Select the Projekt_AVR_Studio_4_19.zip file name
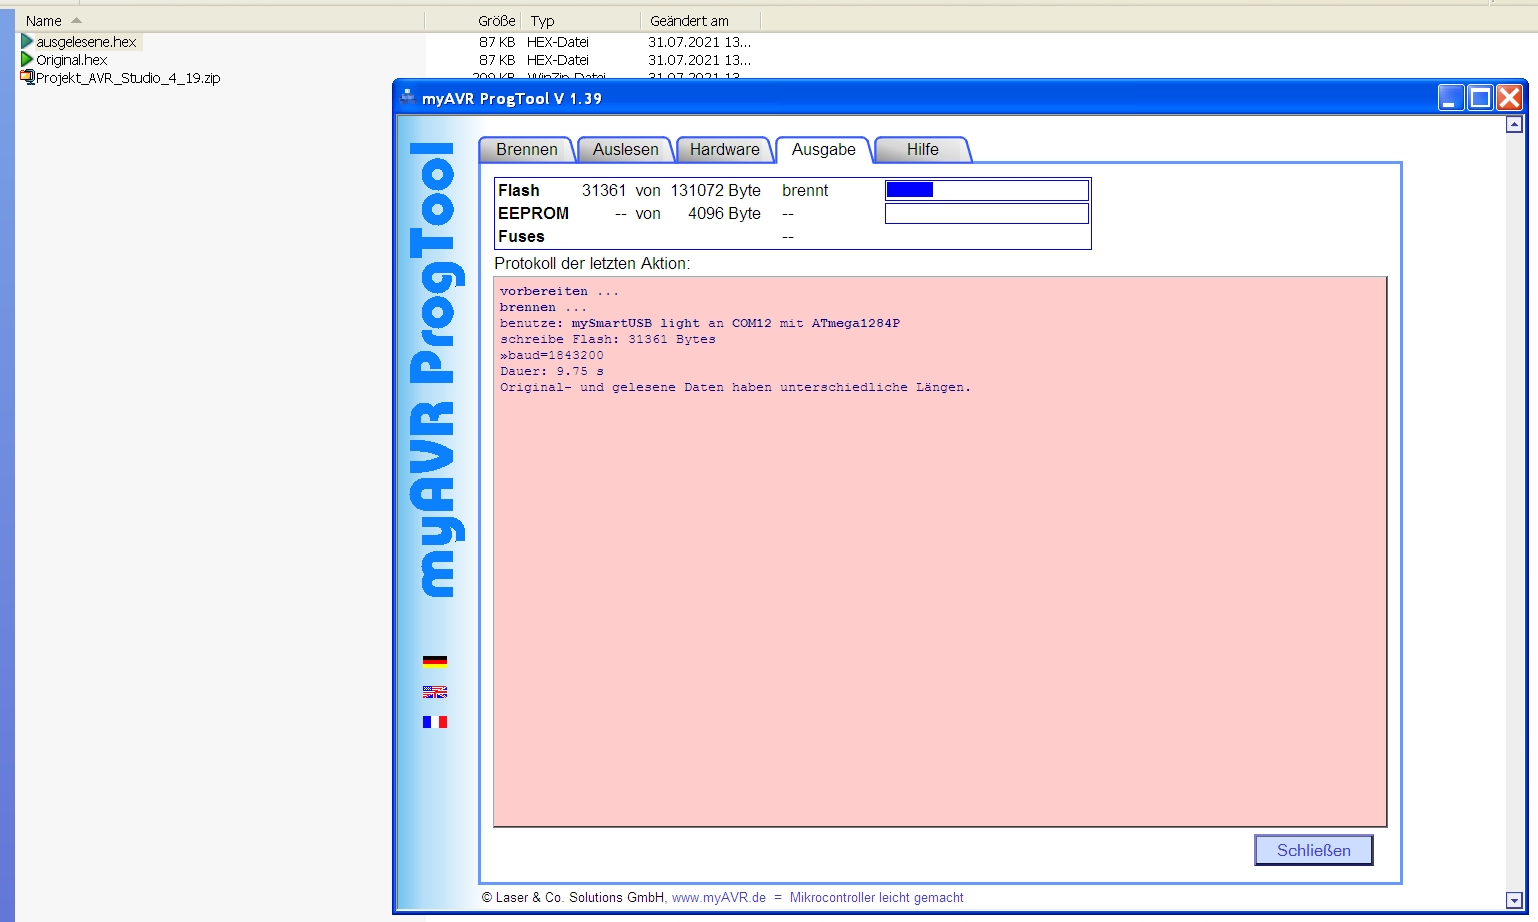Viewport: 1538px width, 922px height. (x=128, y=78)
